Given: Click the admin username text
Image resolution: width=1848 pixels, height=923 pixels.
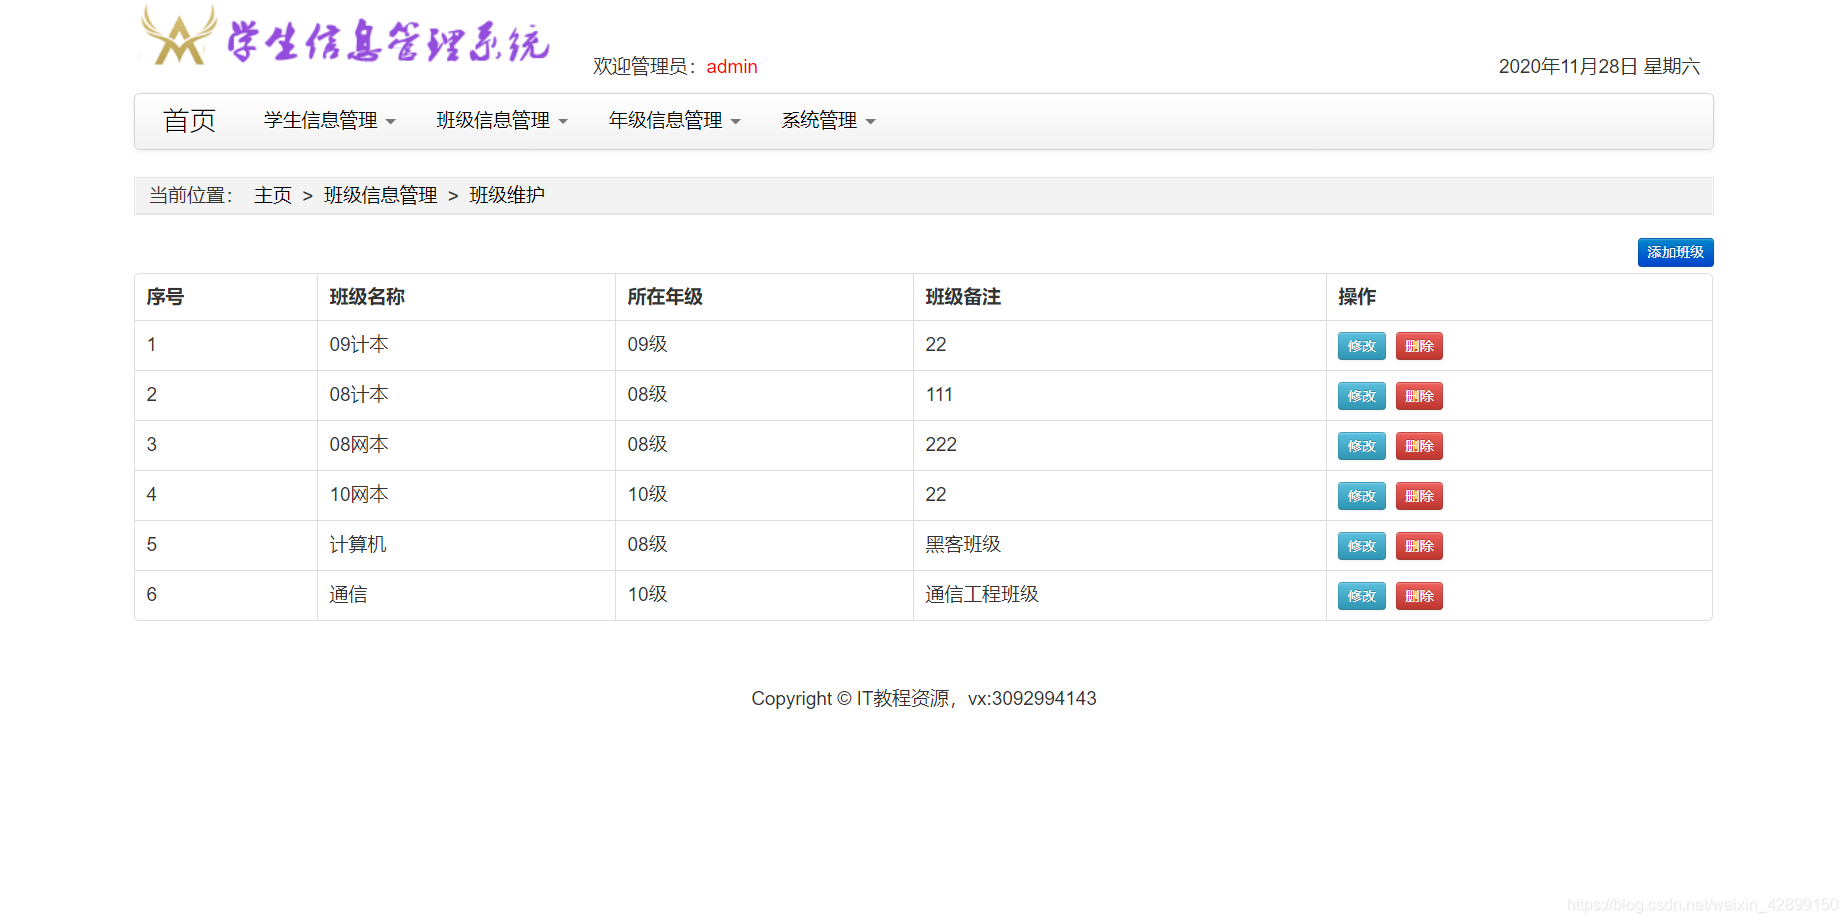Looking at the screenshot, I should (732, 67).
